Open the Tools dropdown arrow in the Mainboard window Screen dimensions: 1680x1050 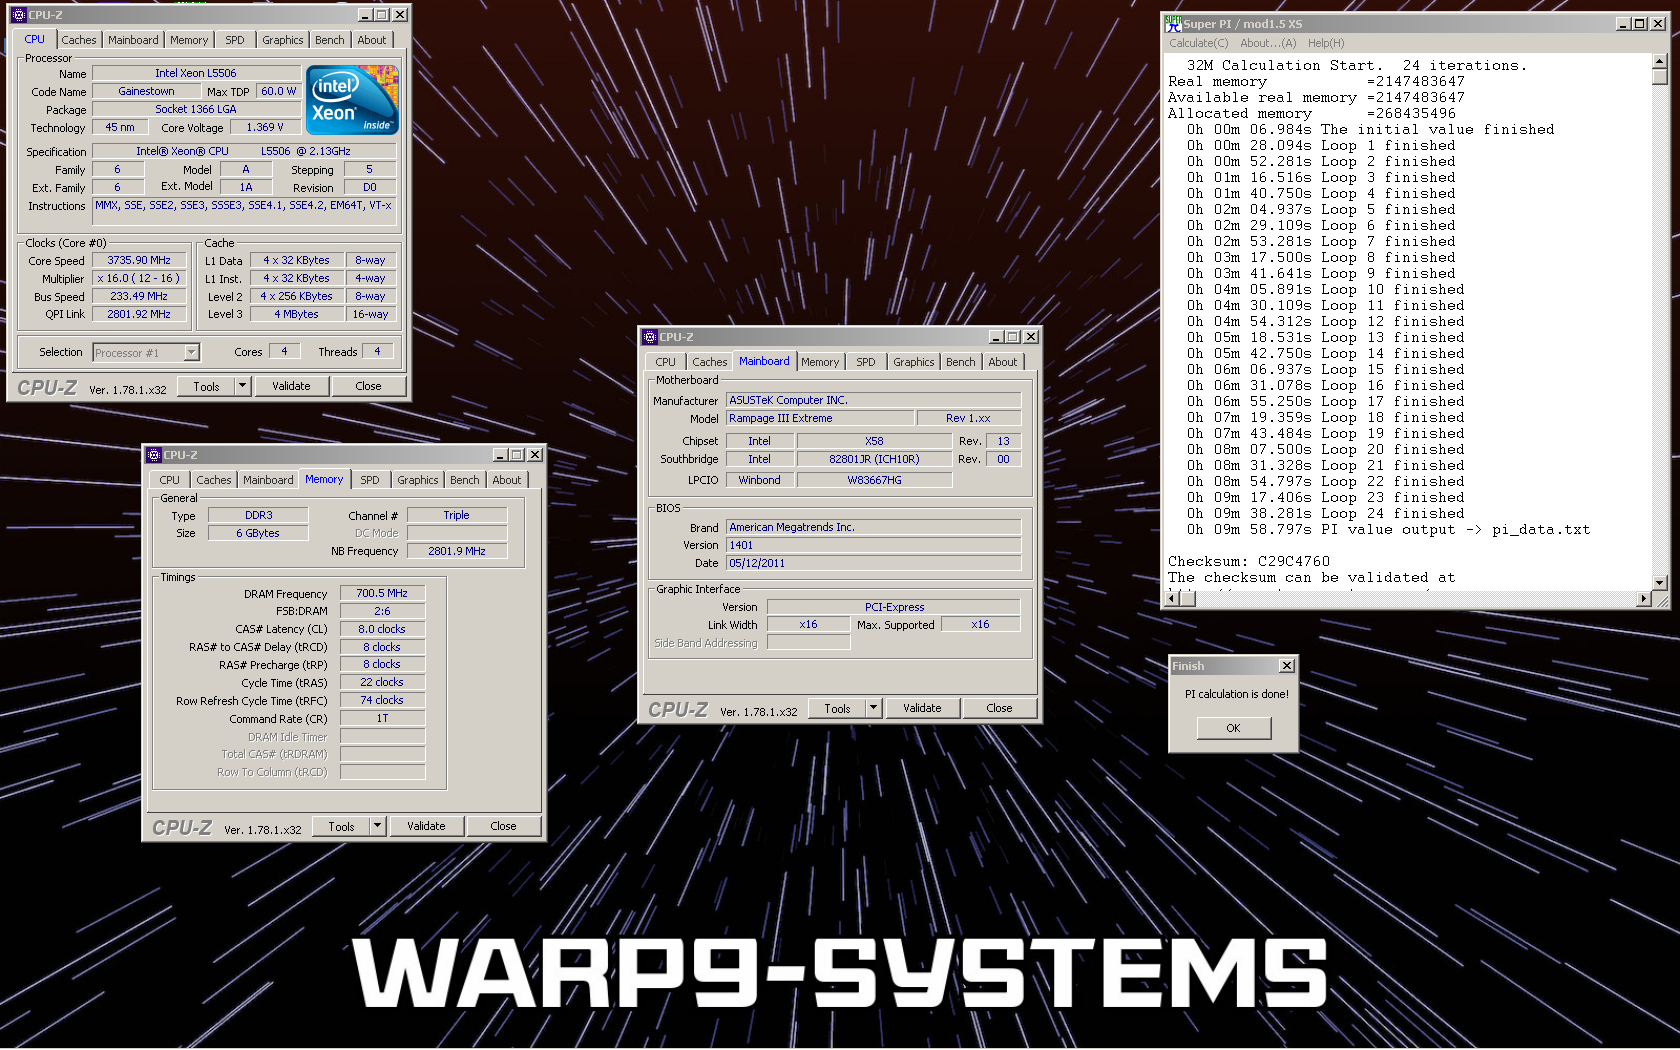coord(873,708)
